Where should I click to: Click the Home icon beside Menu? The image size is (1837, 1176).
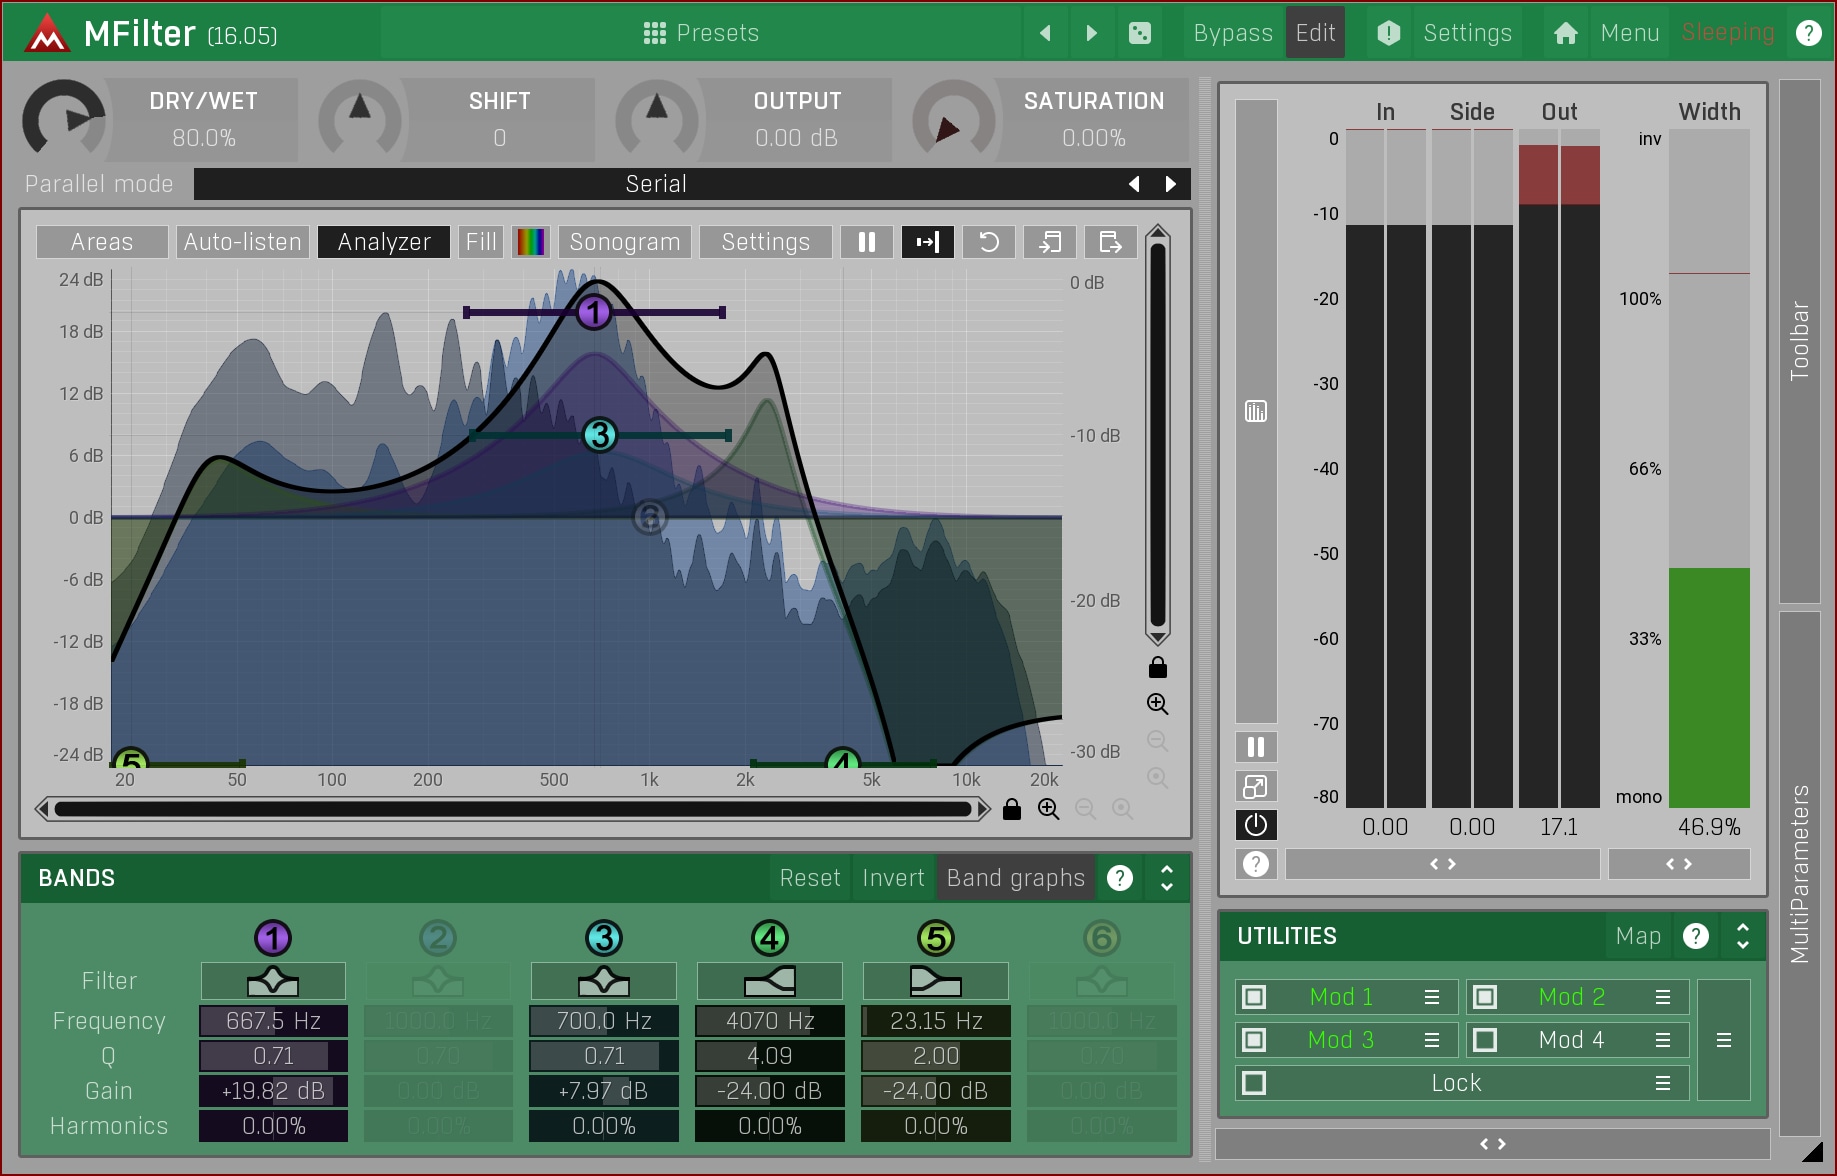(x=1565, y=33)
